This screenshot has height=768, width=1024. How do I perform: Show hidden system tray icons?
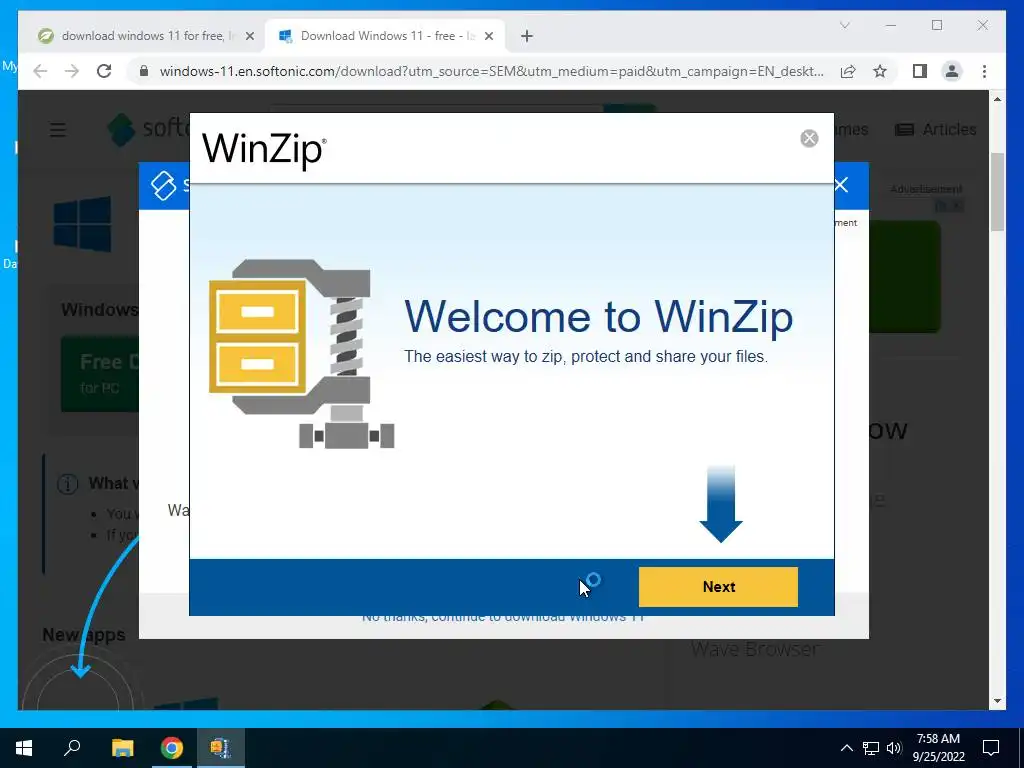(x=846, y=748)
